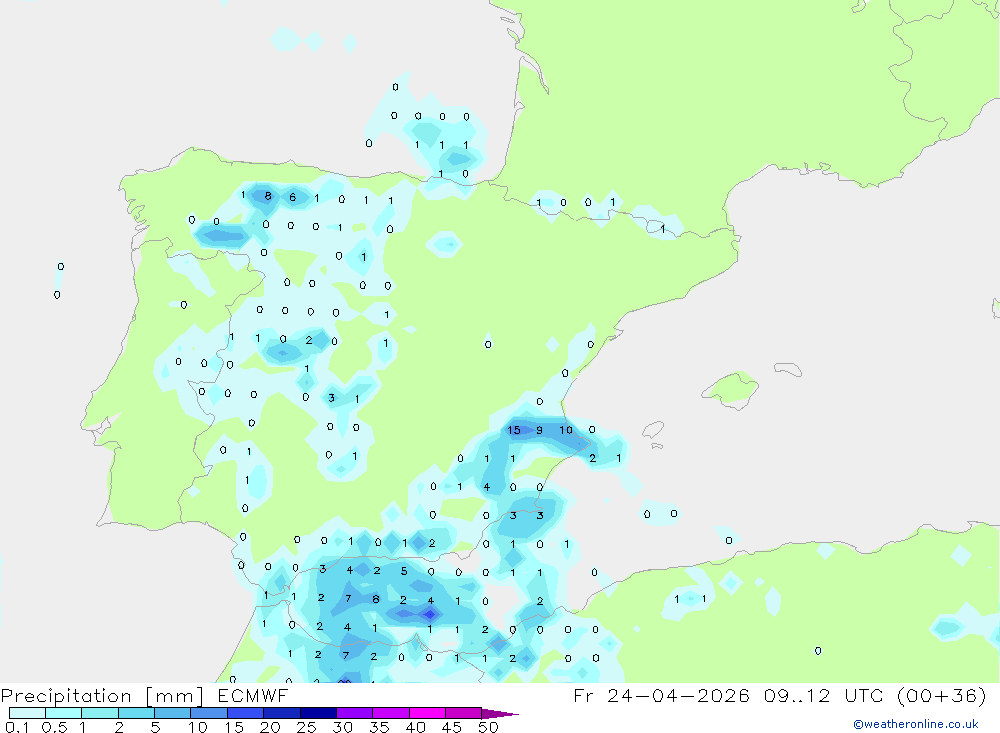Select the 0.5–1 mm legend swatch
The width and height of the screenshot is (1000, 733).
pyautogui.click(x=64, y=713)
